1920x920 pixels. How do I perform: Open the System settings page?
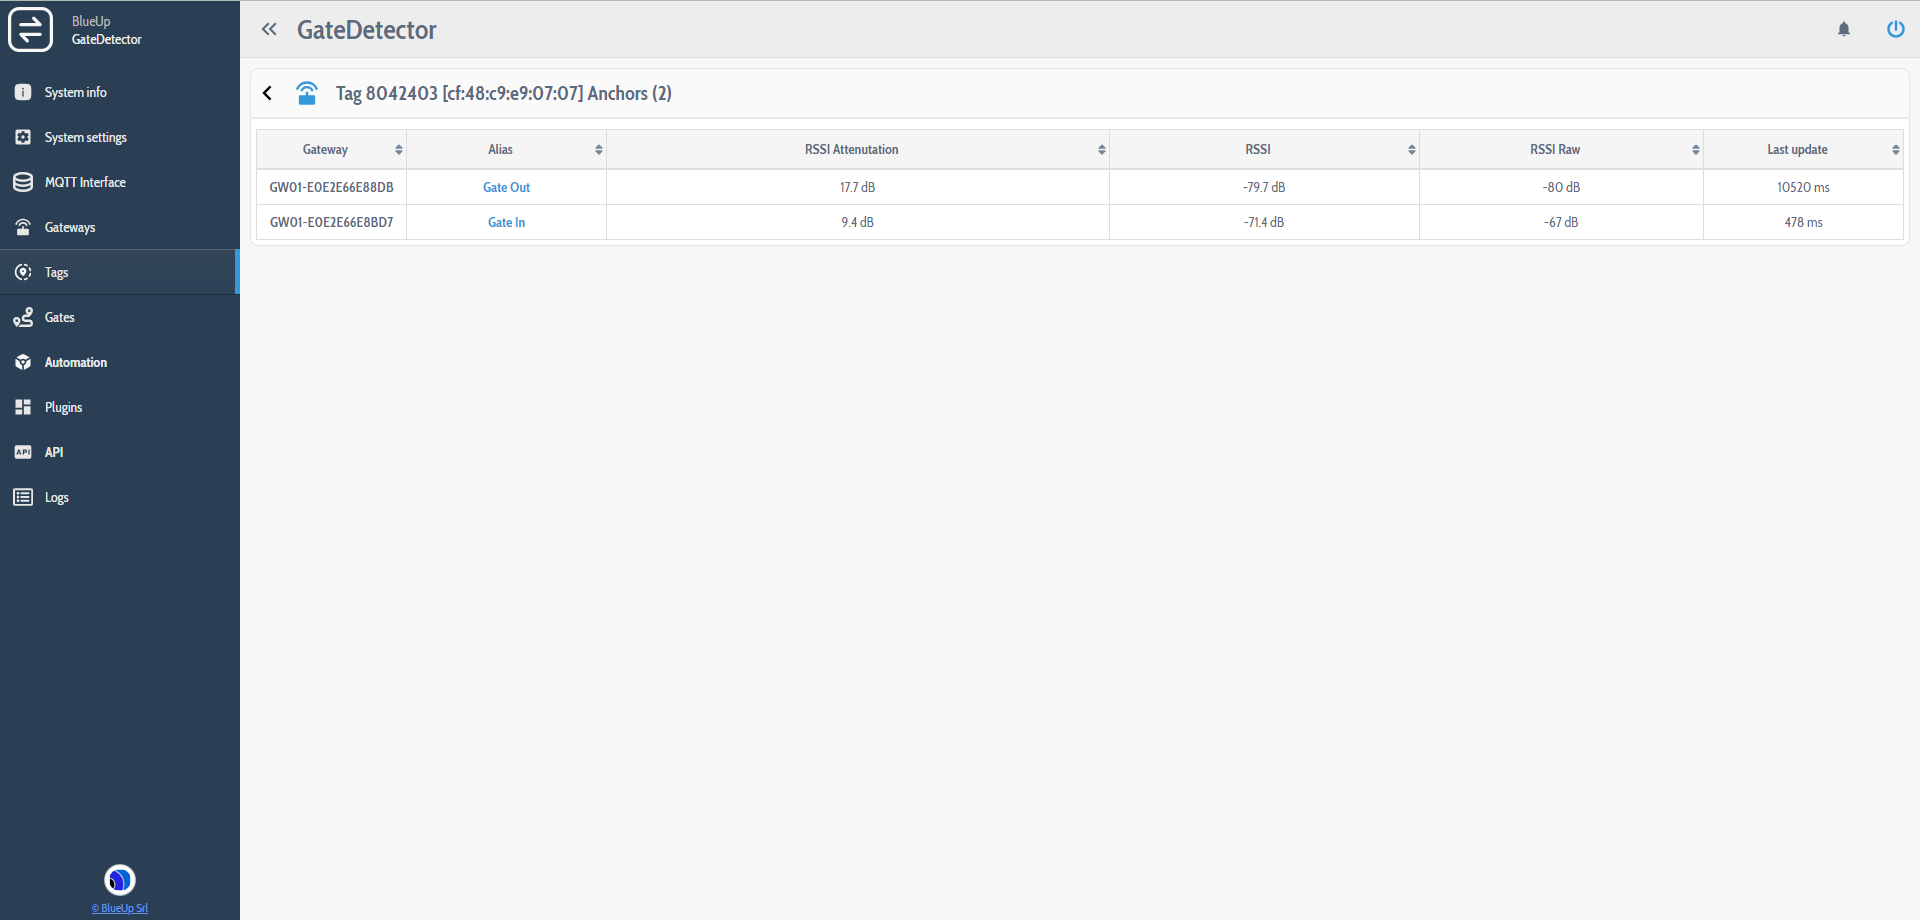click(85, 137)
